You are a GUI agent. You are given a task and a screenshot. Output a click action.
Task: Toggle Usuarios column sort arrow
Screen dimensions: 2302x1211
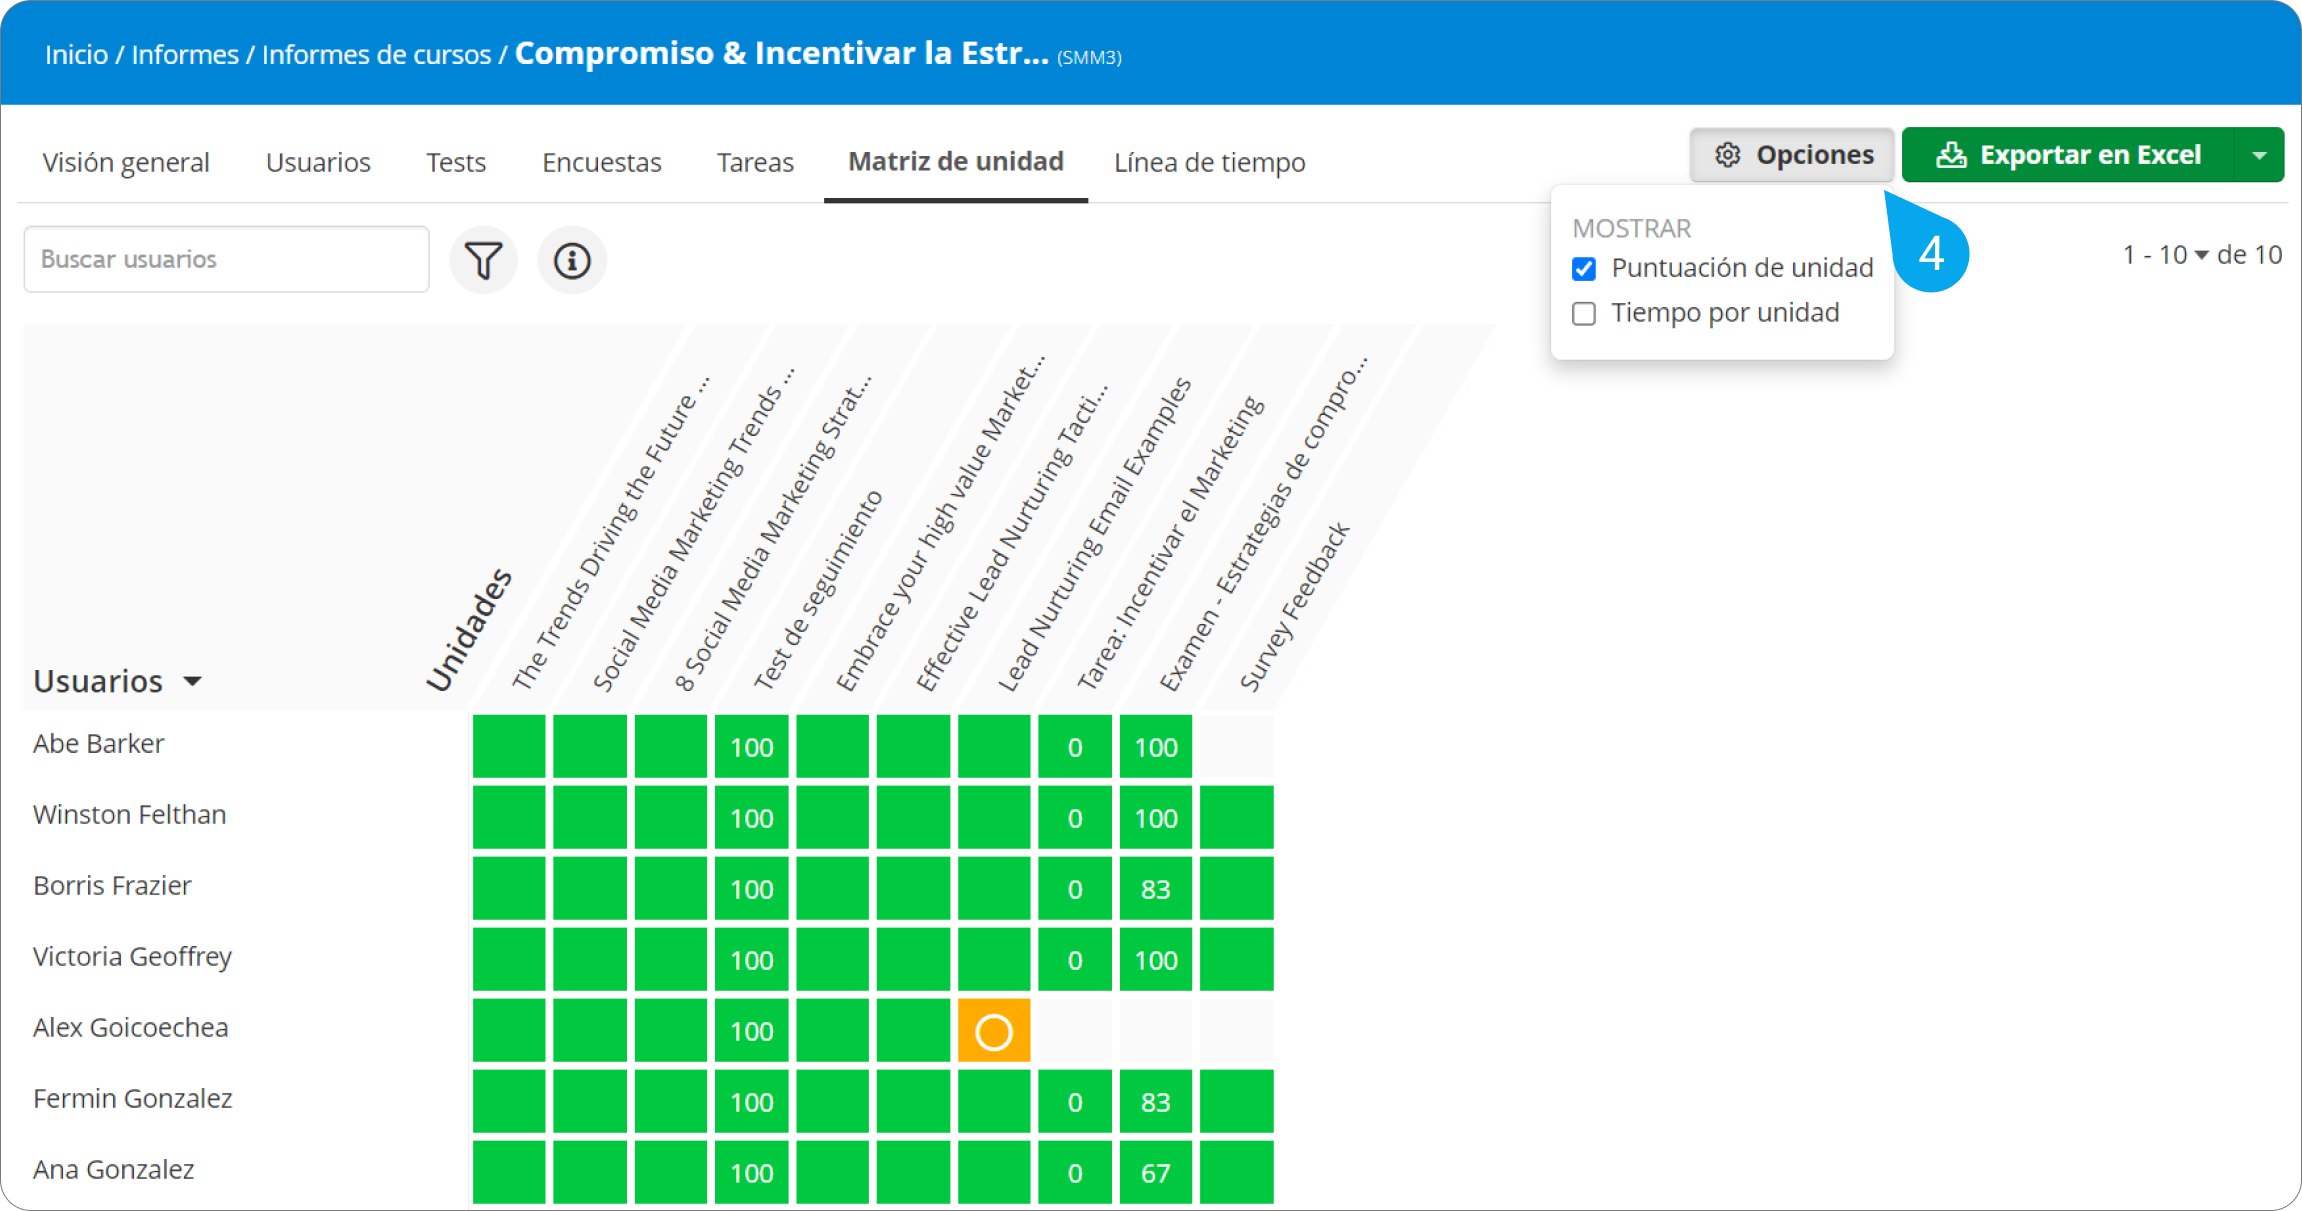193,682
